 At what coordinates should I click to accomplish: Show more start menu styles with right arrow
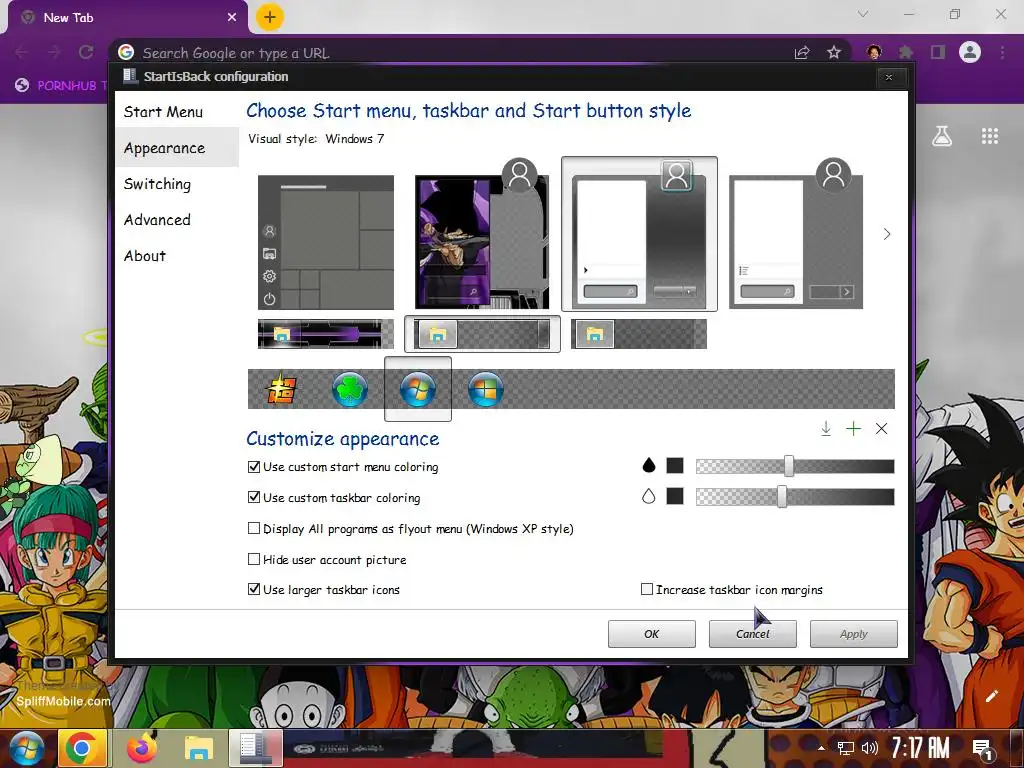[886, 234]
